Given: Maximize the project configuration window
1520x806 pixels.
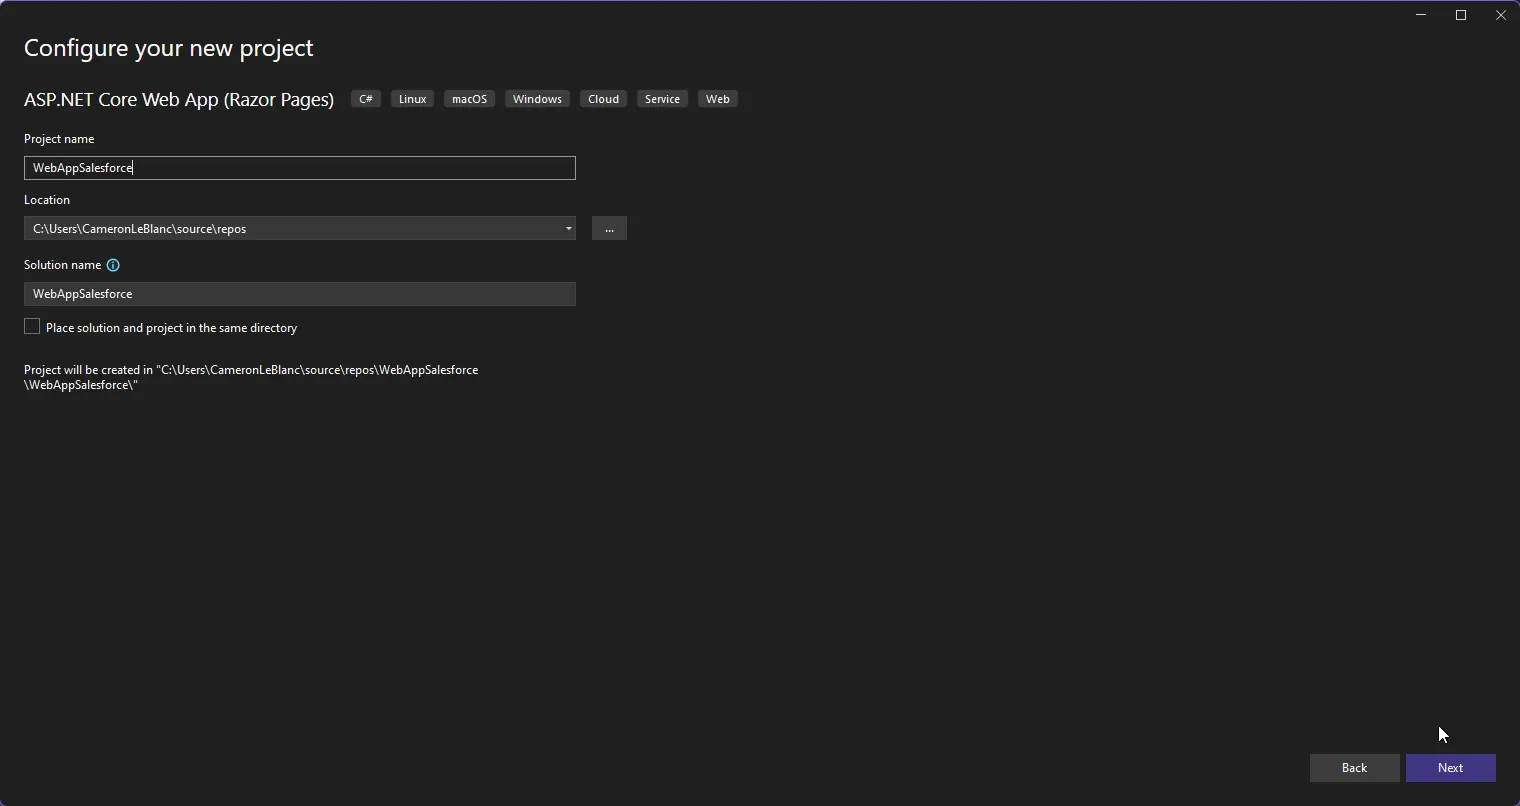Looking at the screenshot, I should [x=1461, y=15].
